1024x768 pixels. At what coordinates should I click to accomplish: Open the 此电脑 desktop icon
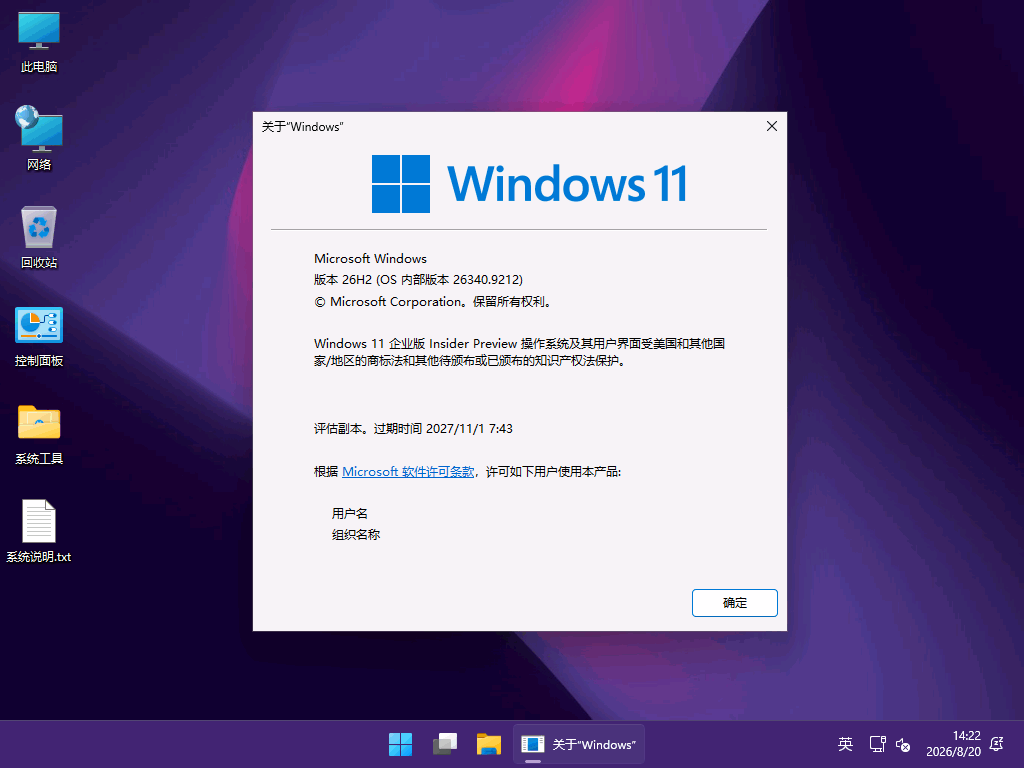pyautogui.click(x=39, y=42)
